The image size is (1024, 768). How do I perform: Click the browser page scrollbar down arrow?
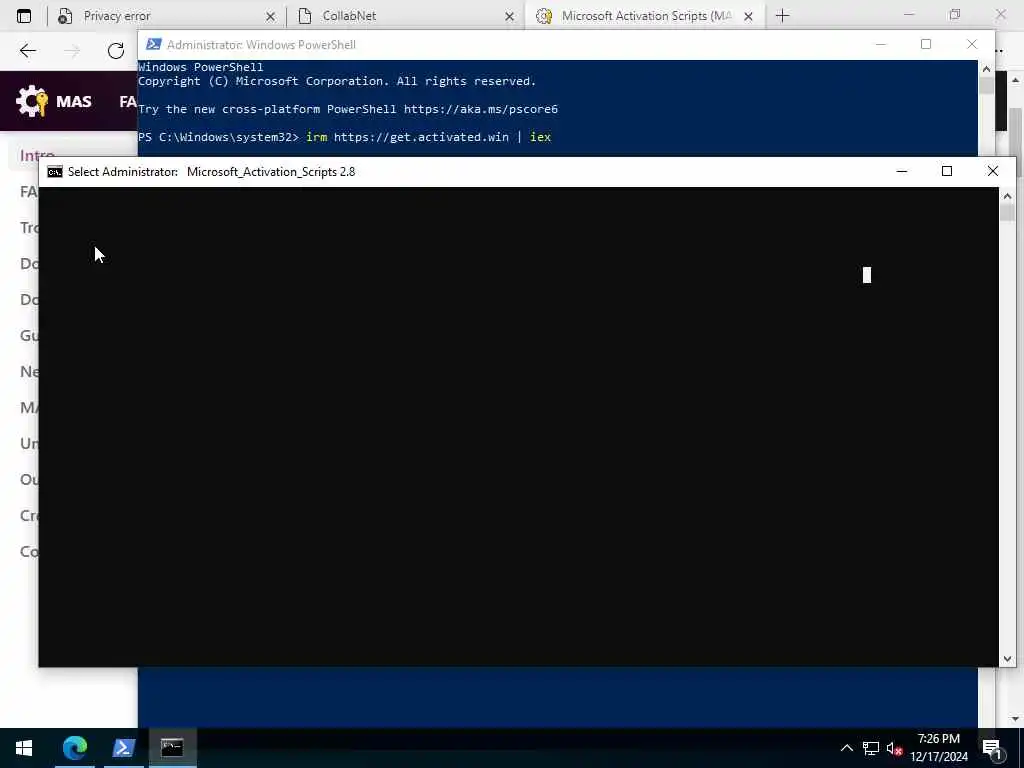coord(1015,719)
